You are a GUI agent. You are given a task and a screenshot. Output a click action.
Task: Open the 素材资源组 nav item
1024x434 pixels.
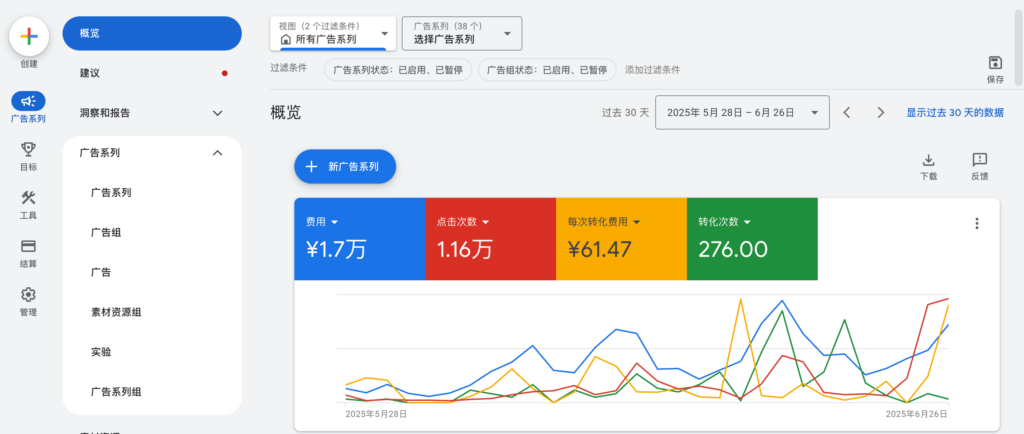coord(152,312)
